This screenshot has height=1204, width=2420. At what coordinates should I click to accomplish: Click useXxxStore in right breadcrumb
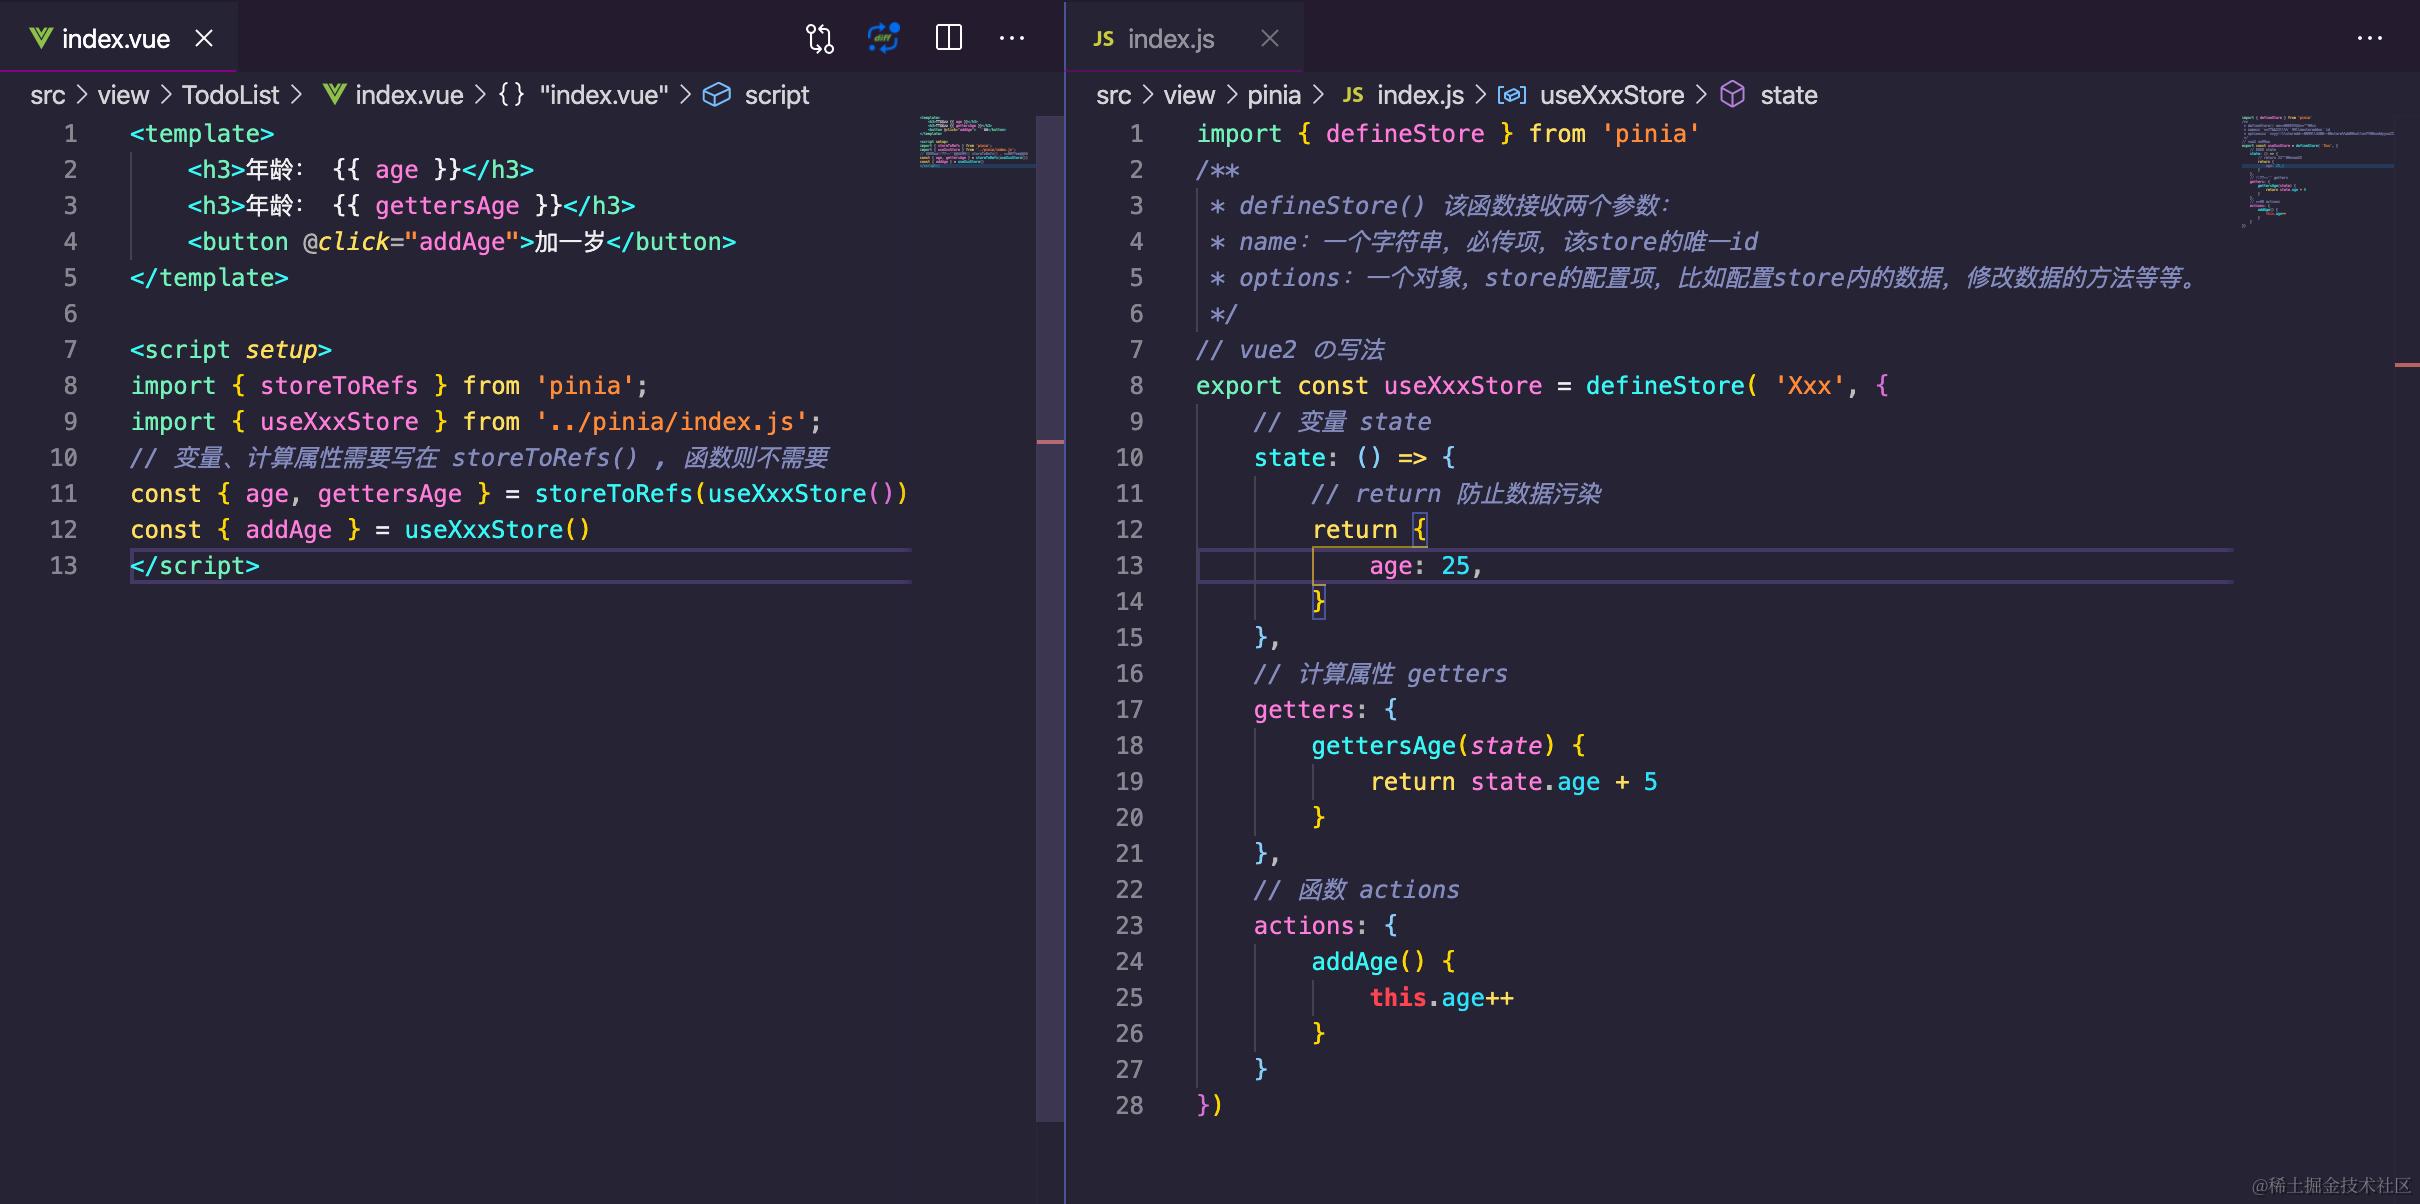tap(1612, 95)
